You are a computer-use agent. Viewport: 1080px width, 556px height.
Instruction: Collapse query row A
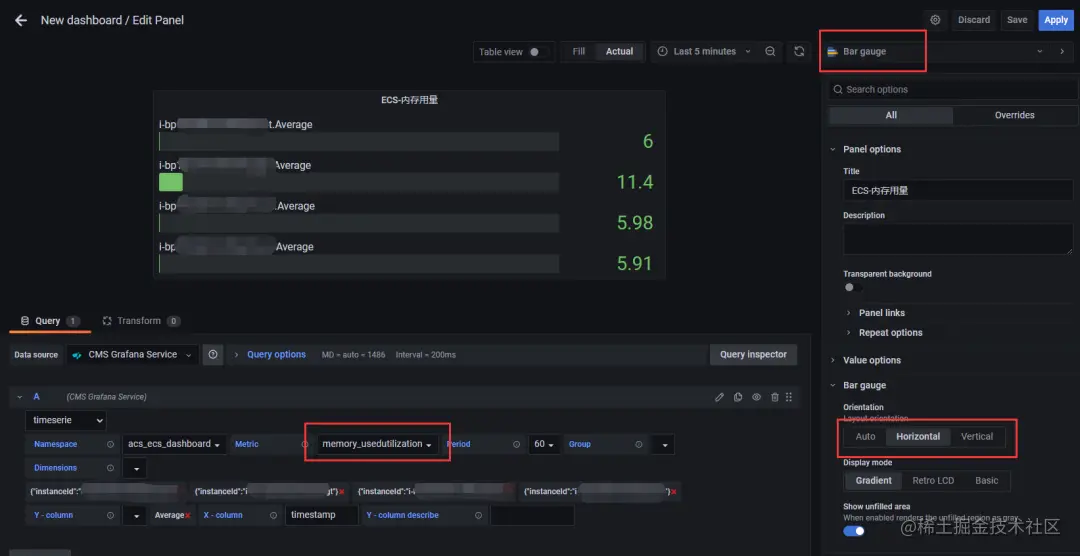(x=19, y=397)
